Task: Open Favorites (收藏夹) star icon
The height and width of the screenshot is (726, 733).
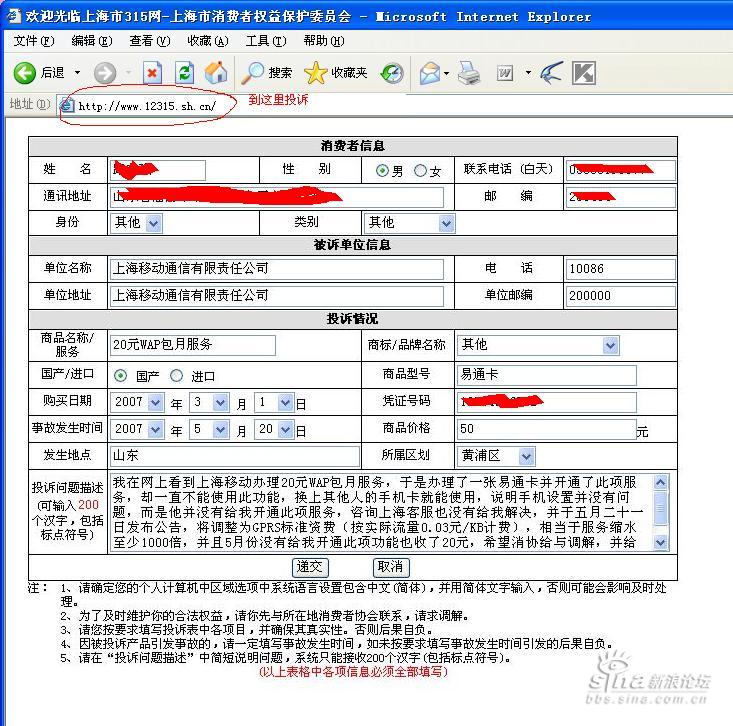Action: [316, 73]
